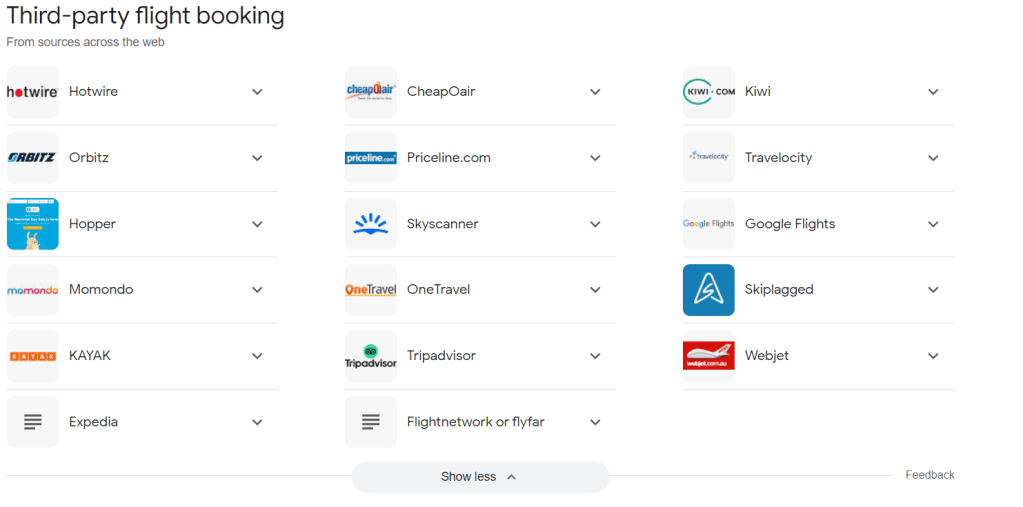Expand the Expedia row chevron
Image resolution: width=1023 pixels, height=507 pixels.
(257, 422)
